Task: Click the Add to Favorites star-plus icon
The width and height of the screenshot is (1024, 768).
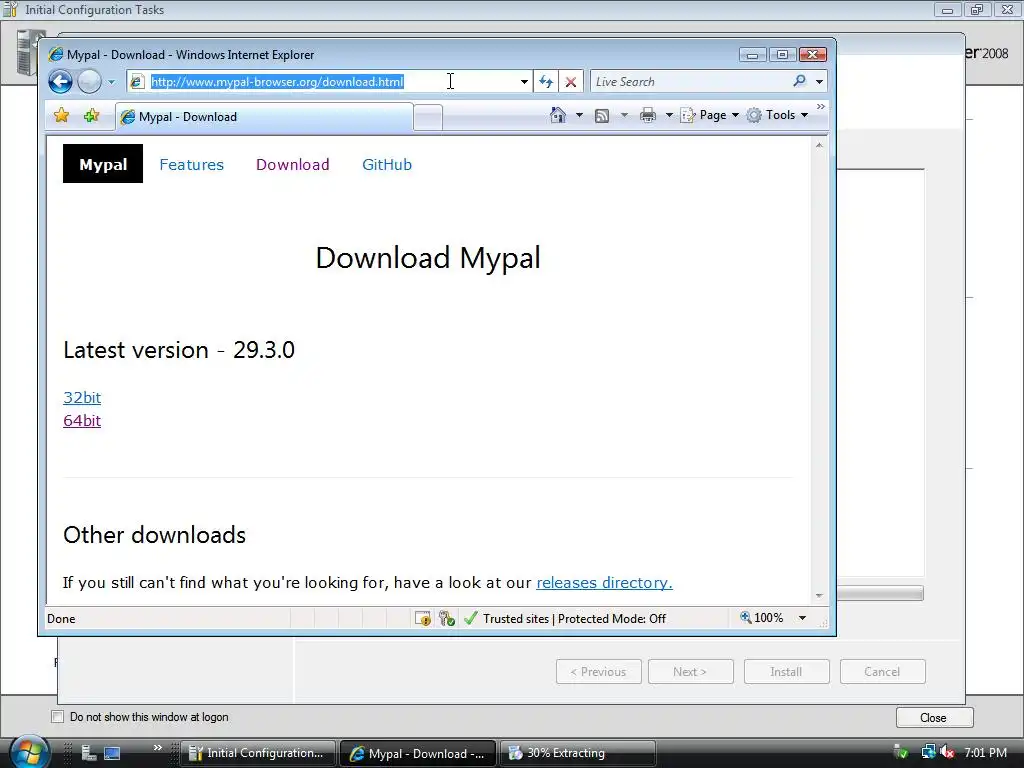Action: tap(91, 116)
